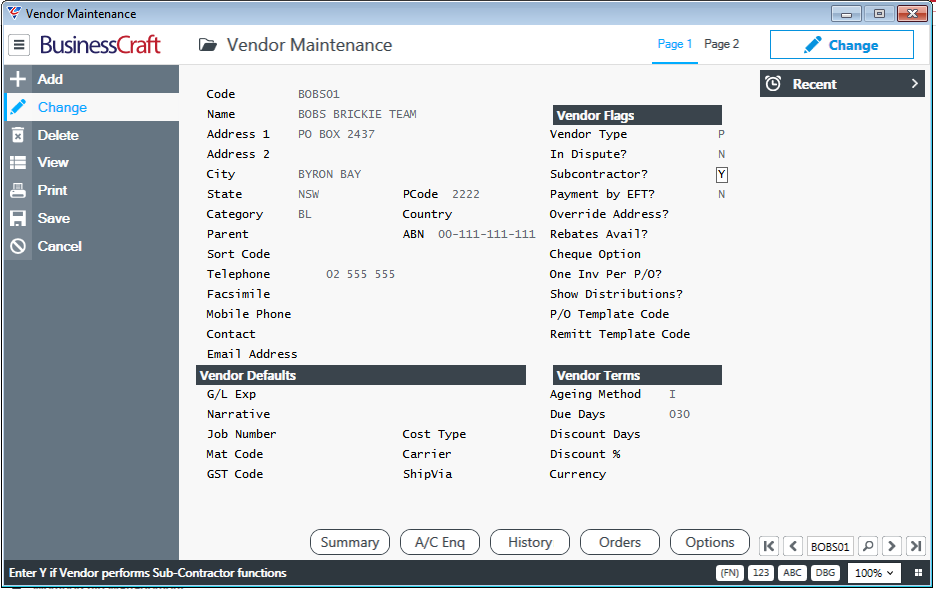Expand the Recent panel with the chevron
Image resolution: width=936 pixels, height=589 pixels.
(x=915, y=84)
